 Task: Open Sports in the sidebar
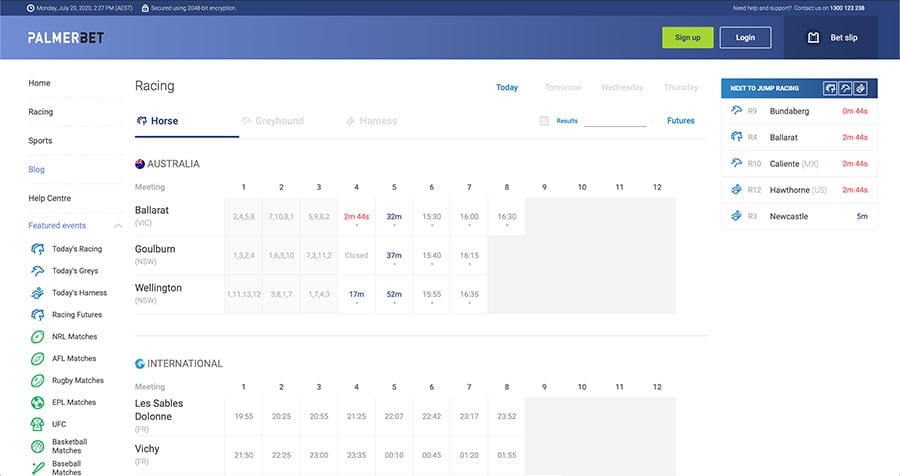[x=40, y=141]
